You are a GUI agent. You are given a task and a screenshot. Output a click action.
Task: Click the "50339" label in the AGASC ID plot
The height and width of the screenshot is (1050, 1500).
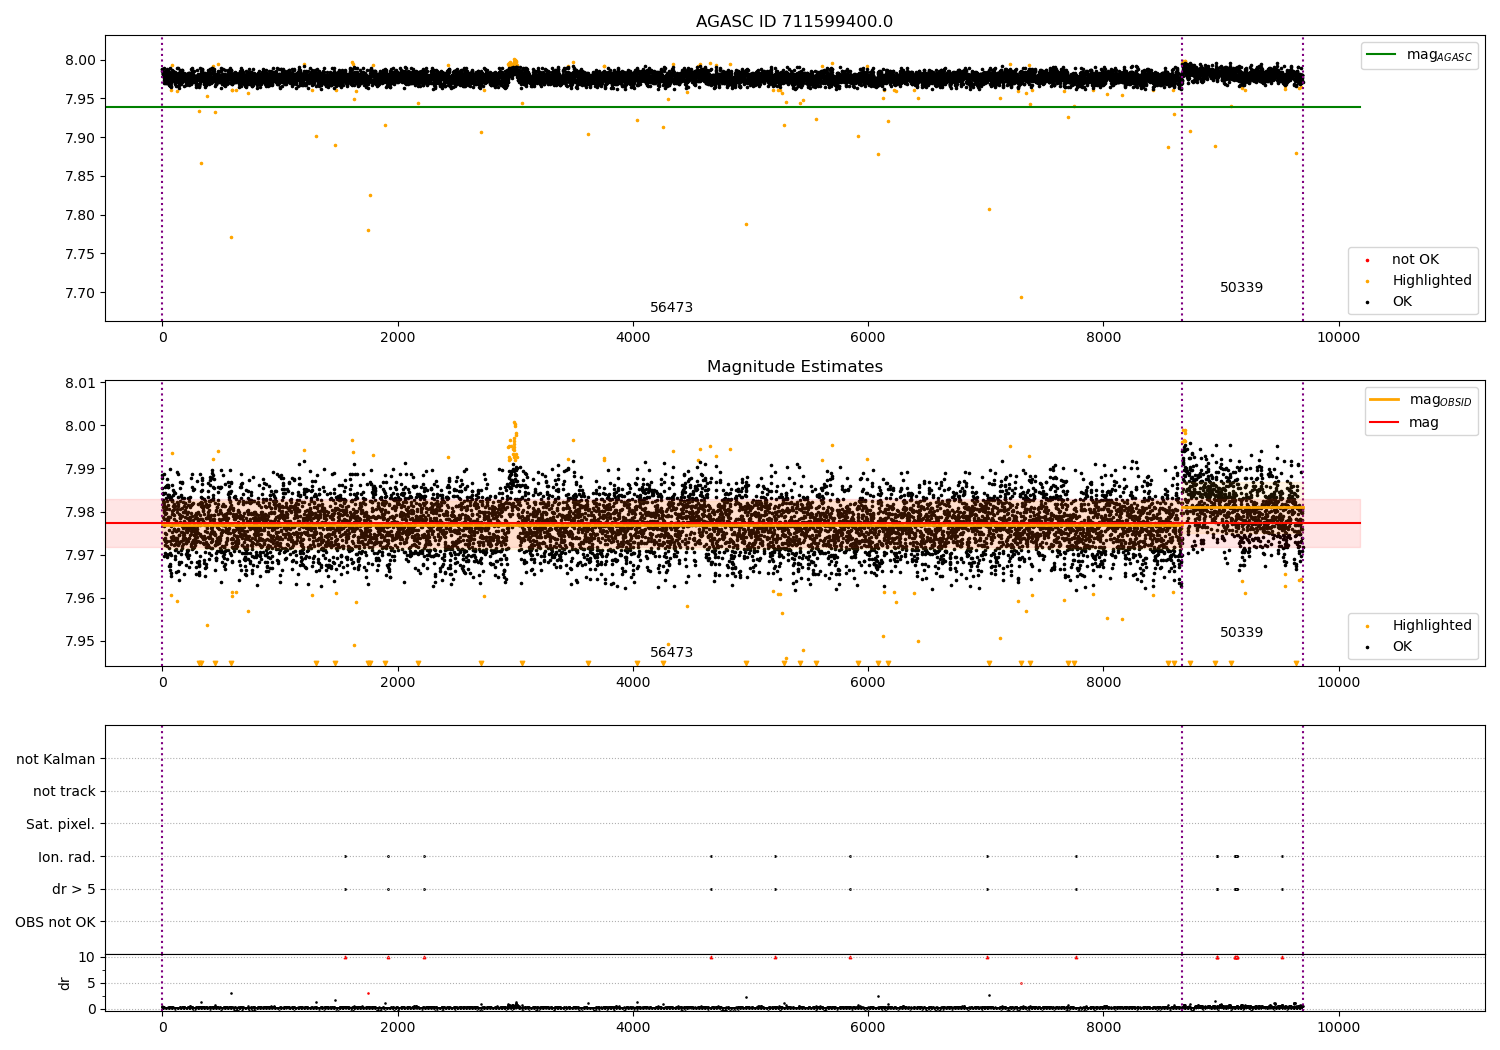point(1241,288)
